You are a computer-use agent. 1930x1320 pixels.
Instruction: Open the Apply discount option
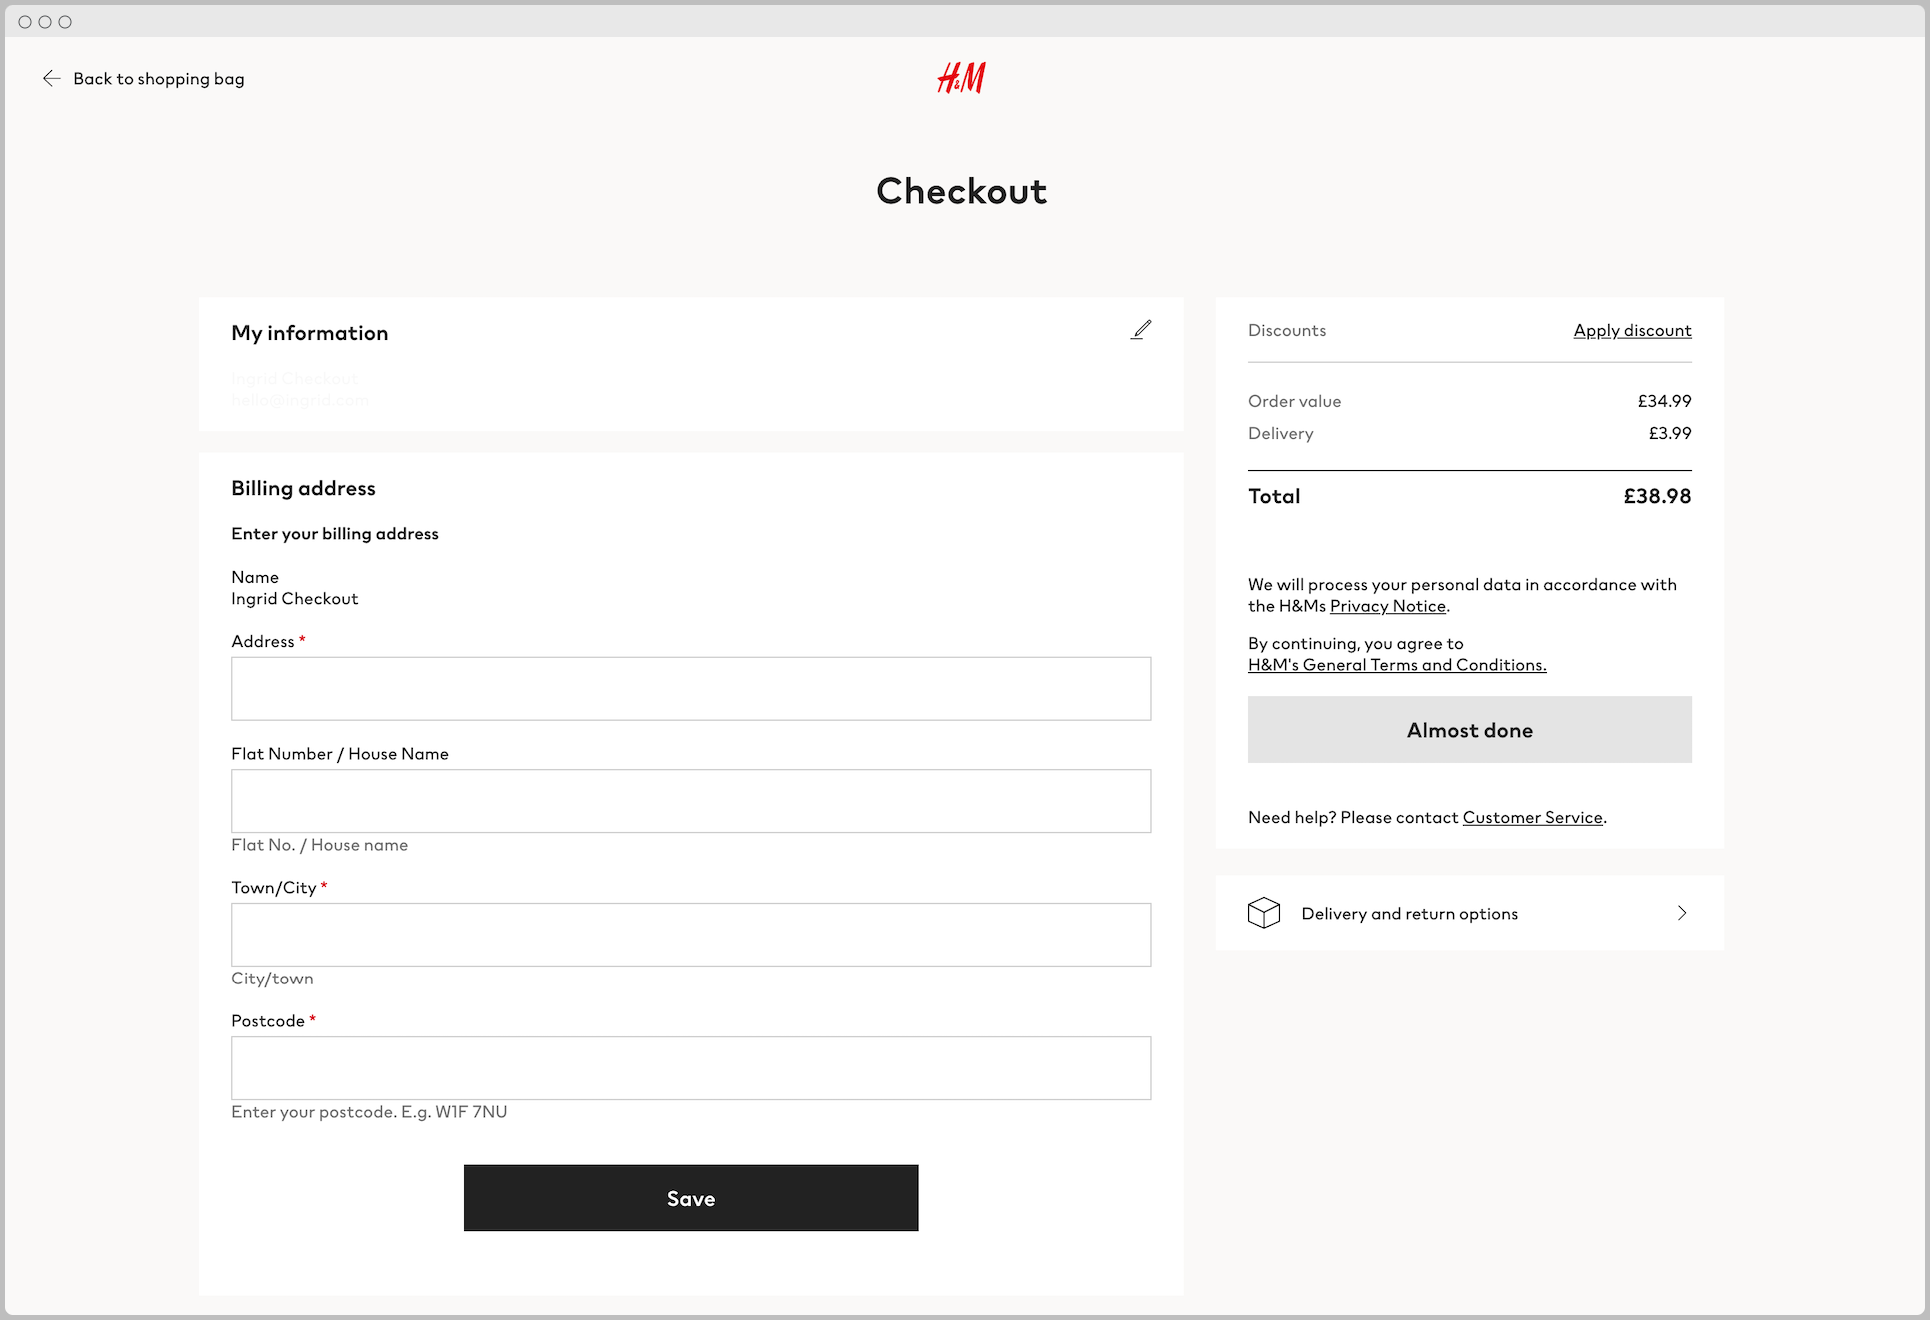pos(1632,330)
